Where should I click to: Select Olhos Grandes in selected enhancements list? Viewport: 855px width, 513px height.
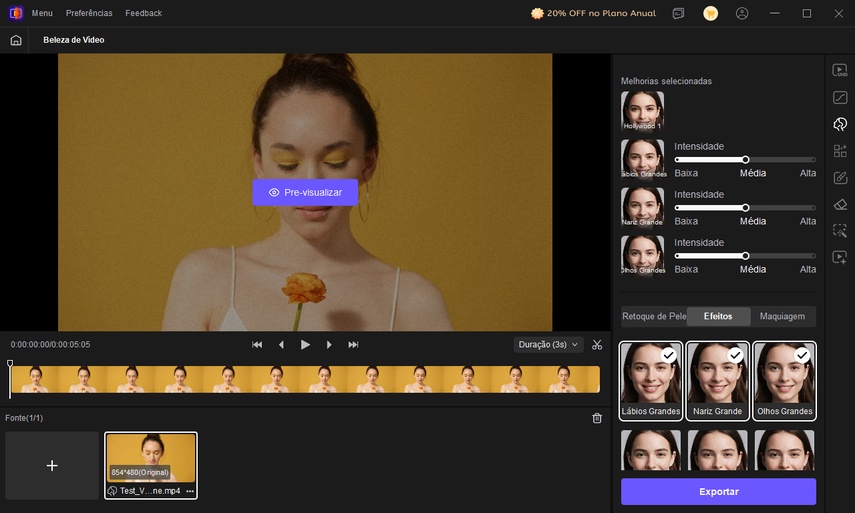tap(642, 255)
